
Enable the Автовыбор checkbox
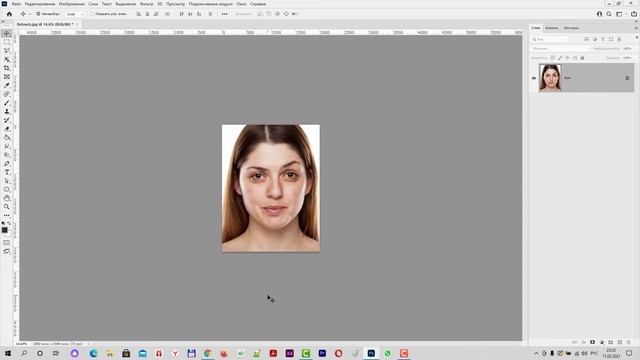point(38,14)
